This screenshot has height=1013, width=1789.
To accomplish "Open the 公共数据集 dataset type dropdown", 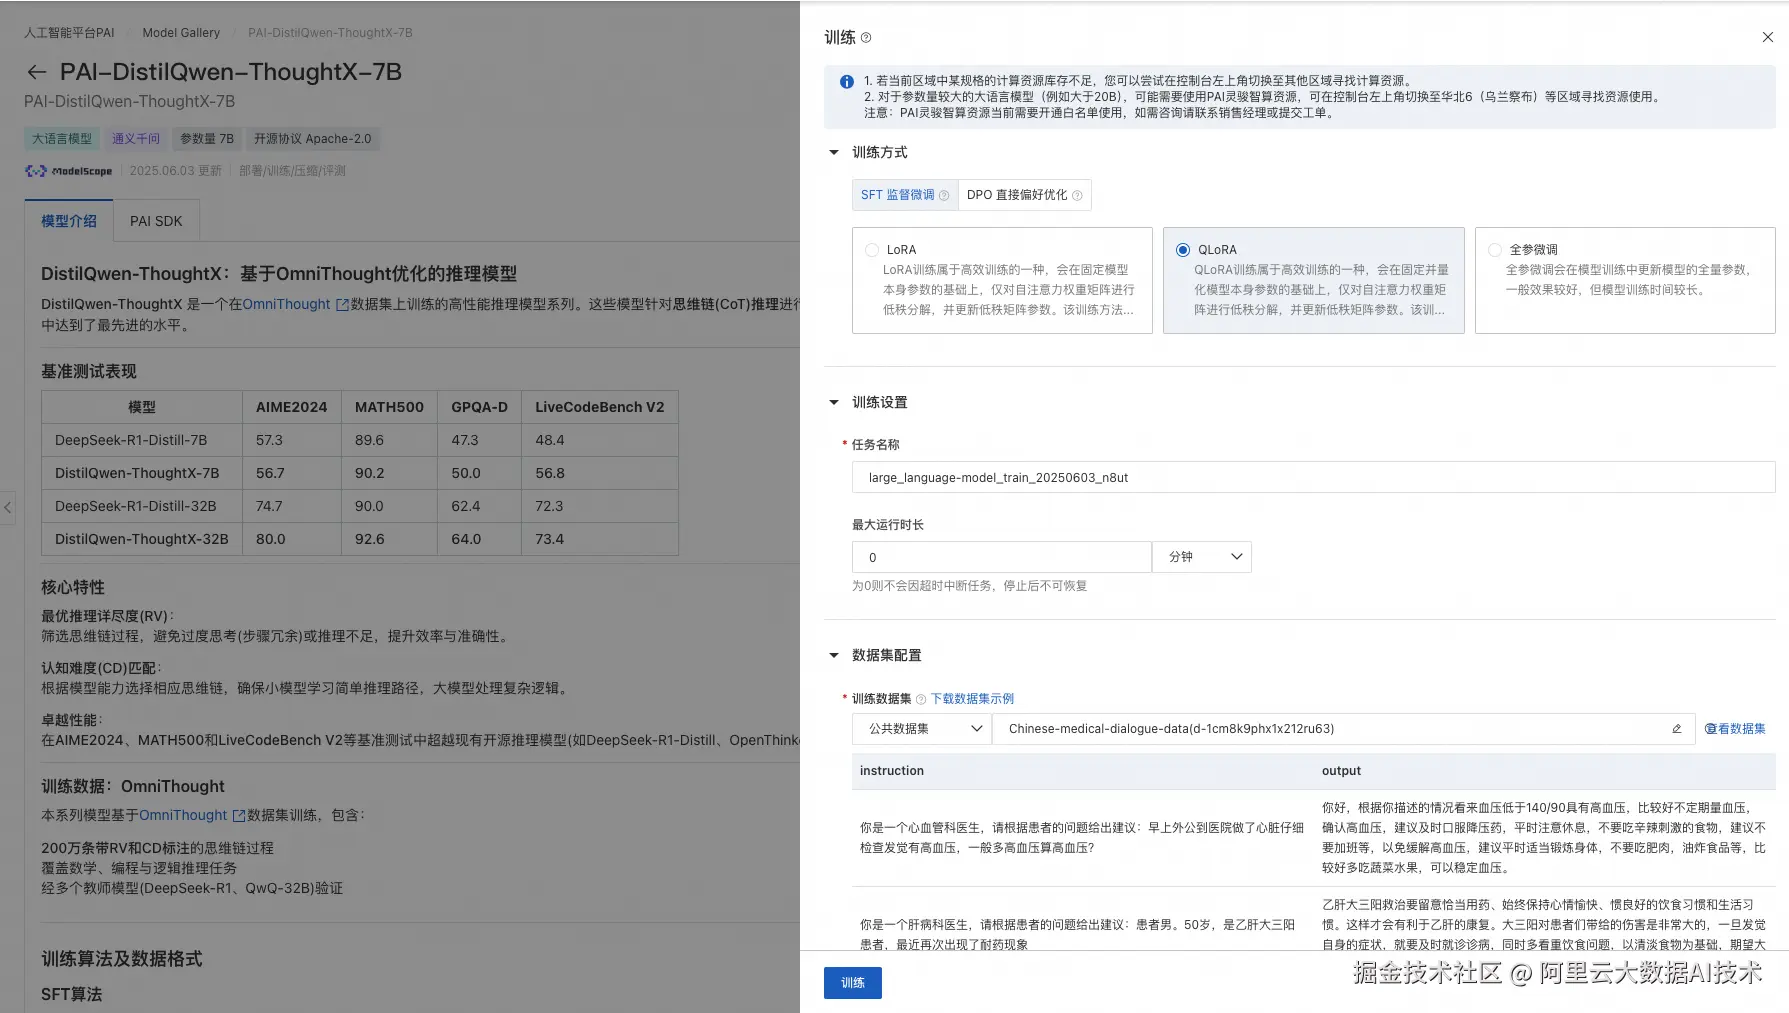I will (x=922, y=729).
